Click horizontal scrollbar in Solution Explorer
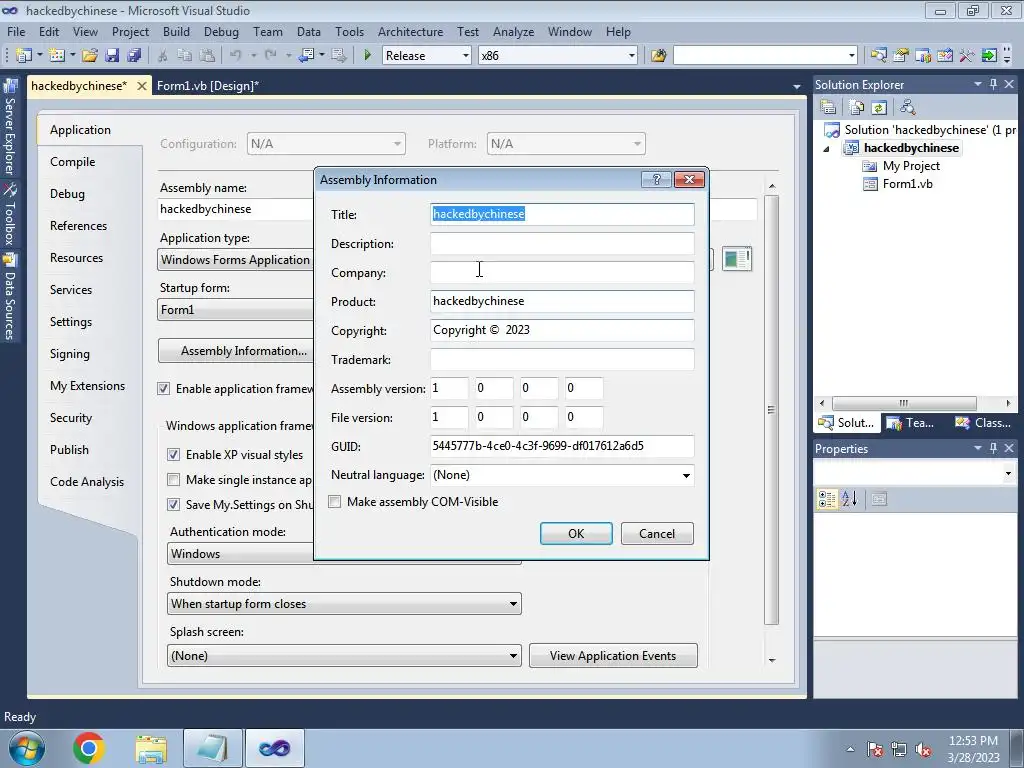The height and width of the screenshot is (768, 1024). (904, 403)
